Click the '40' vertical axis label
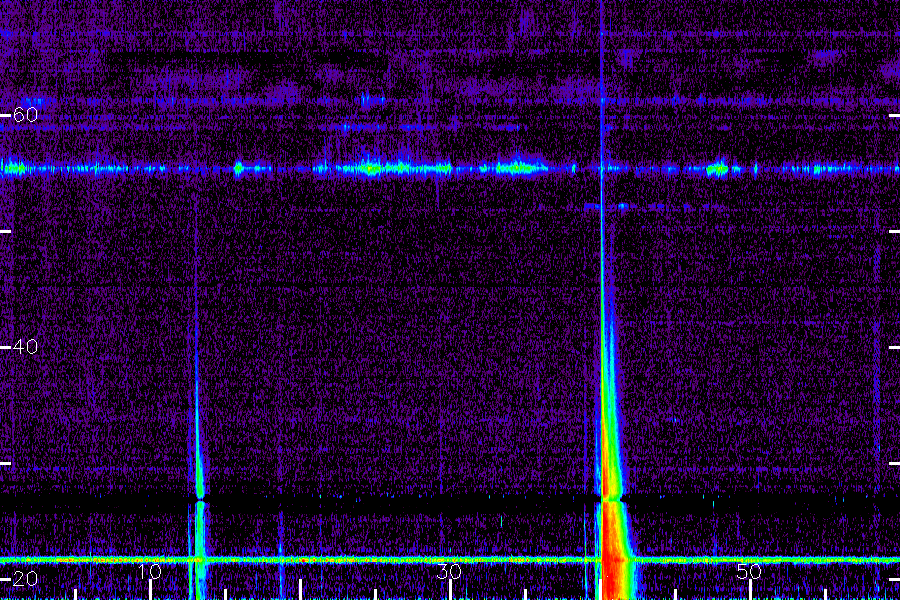Image resolution: width=900 pixels, height=600 pixels. point(25,347)
